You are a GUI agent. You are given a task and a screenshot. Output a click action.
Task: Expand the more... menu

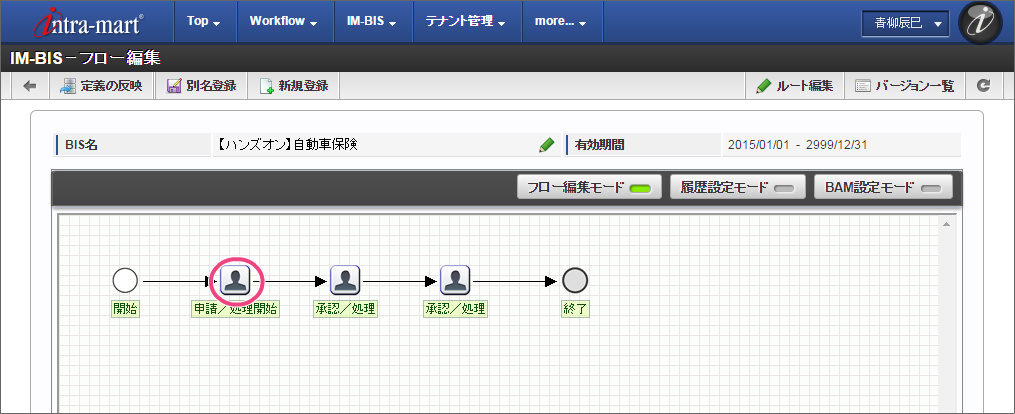[561, 21]
